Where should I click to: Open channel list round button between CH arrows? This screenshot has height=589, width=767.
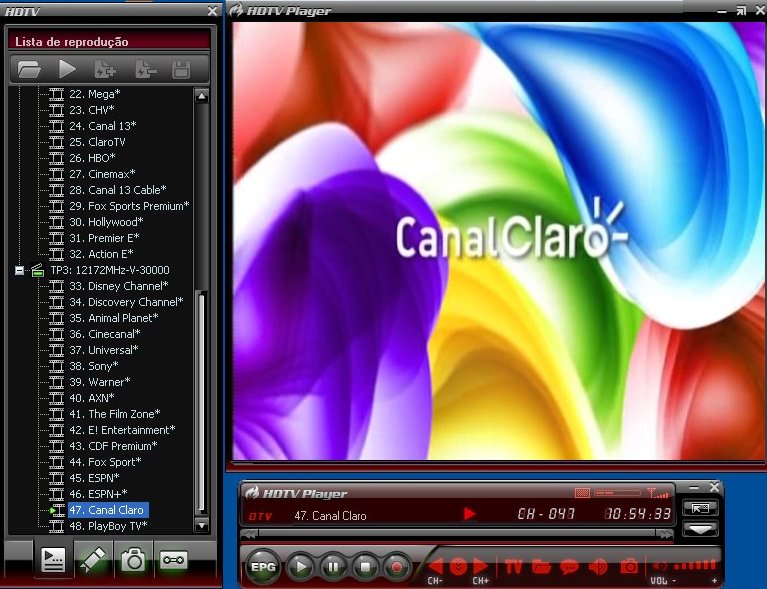[x=458, y=566]
